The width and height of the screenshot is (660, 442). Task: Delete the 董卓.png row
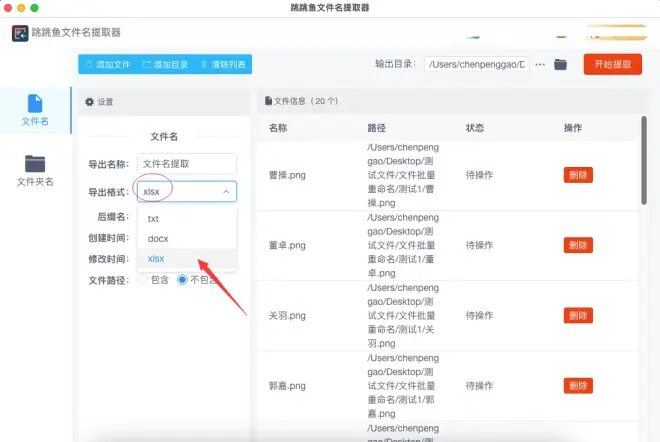pos(578,245)
